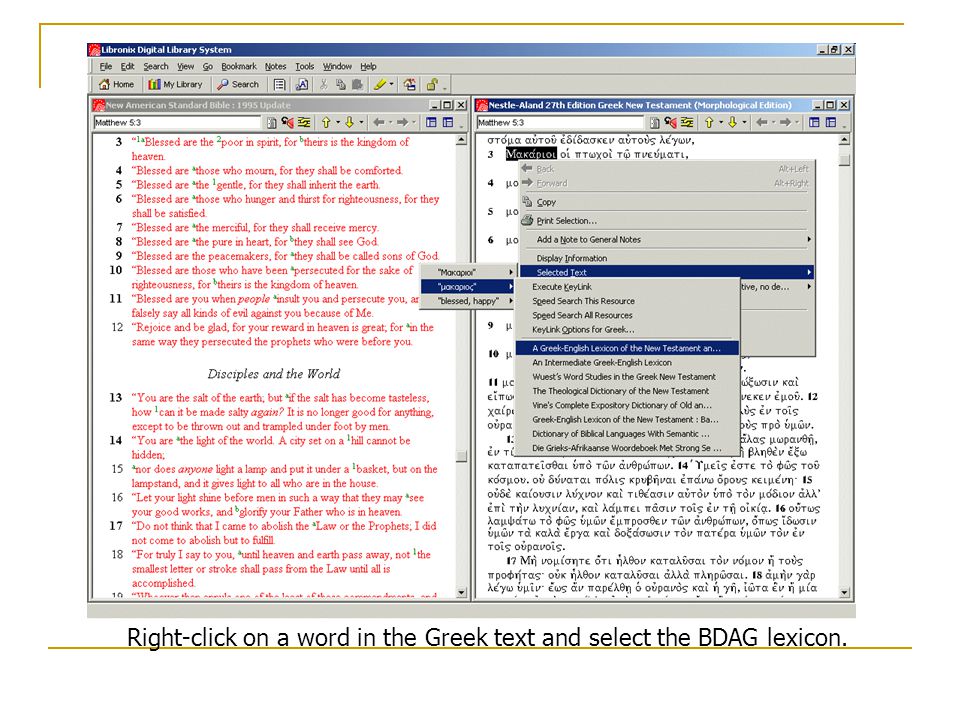This screenshot has height=720, width=960.
Task: Expand the "Μακαριοι" submenu entry
Action: coord(468,272)
